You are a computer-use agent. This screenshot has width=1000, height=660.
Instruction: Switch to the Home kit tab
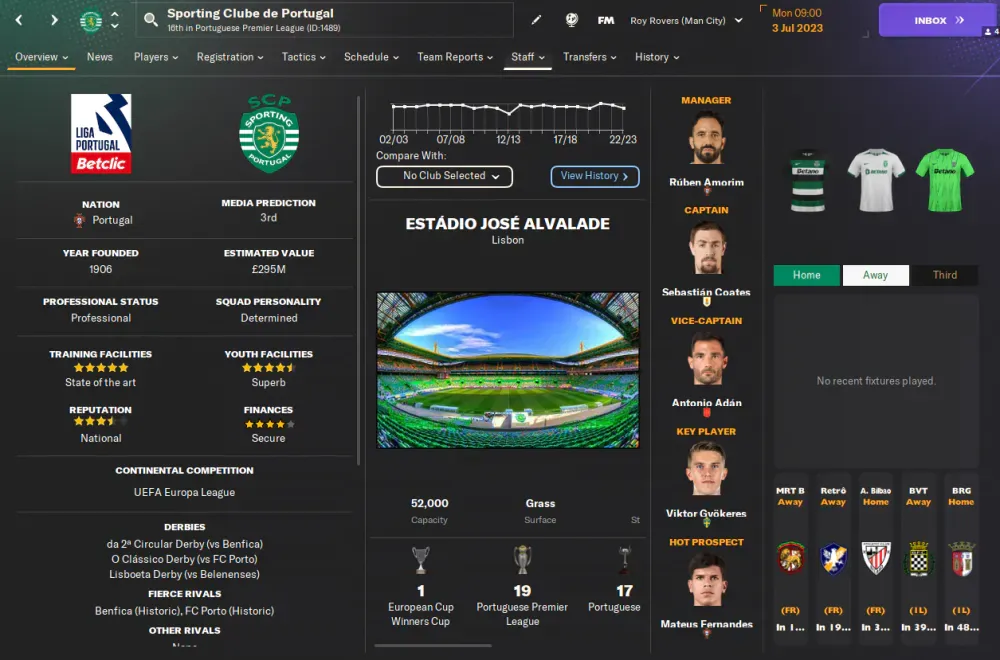[x=806, y=275]
